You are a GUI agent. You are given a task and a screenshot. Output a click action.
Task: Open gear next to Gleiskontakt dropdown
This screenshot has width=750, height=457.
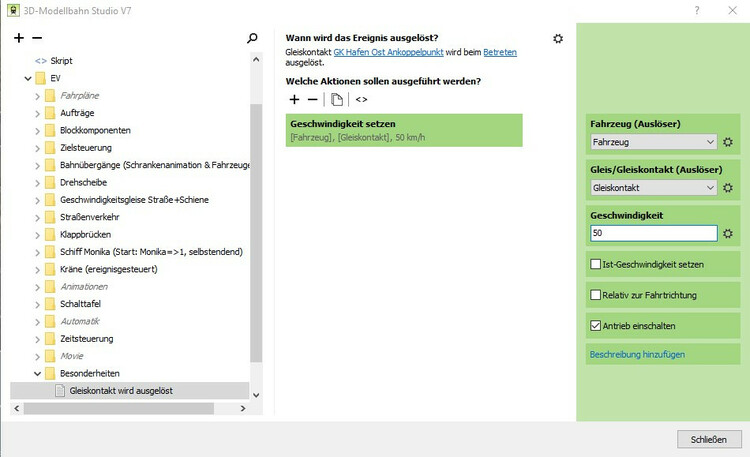(728, 188)
